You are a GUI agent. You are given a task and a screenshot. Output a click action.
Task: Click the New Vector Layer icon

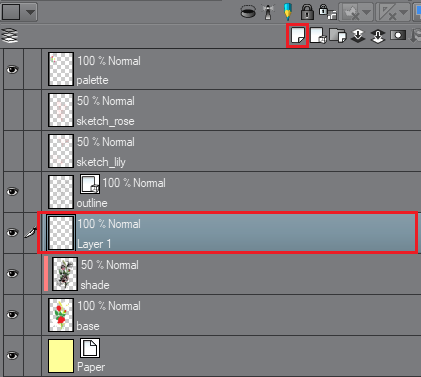(x=318, y=35)
